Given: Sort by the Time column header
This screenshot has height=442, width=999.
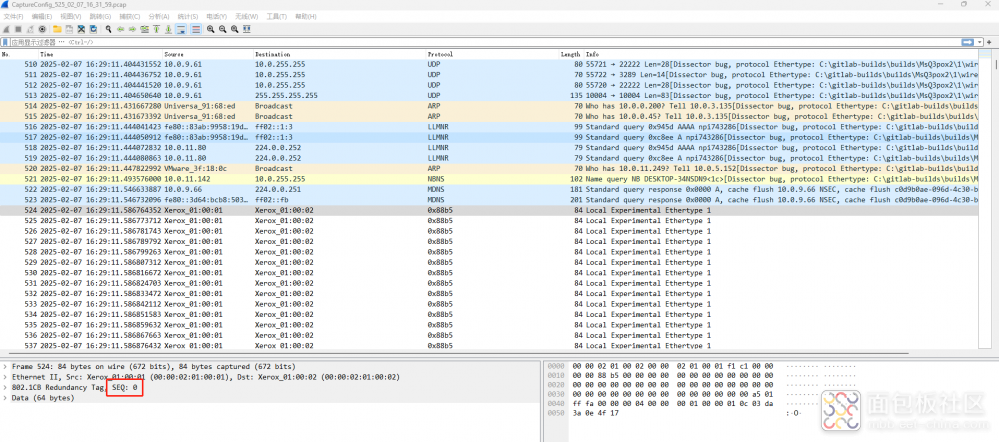Looking at the screenshot, I should click(x=101, y=55).
